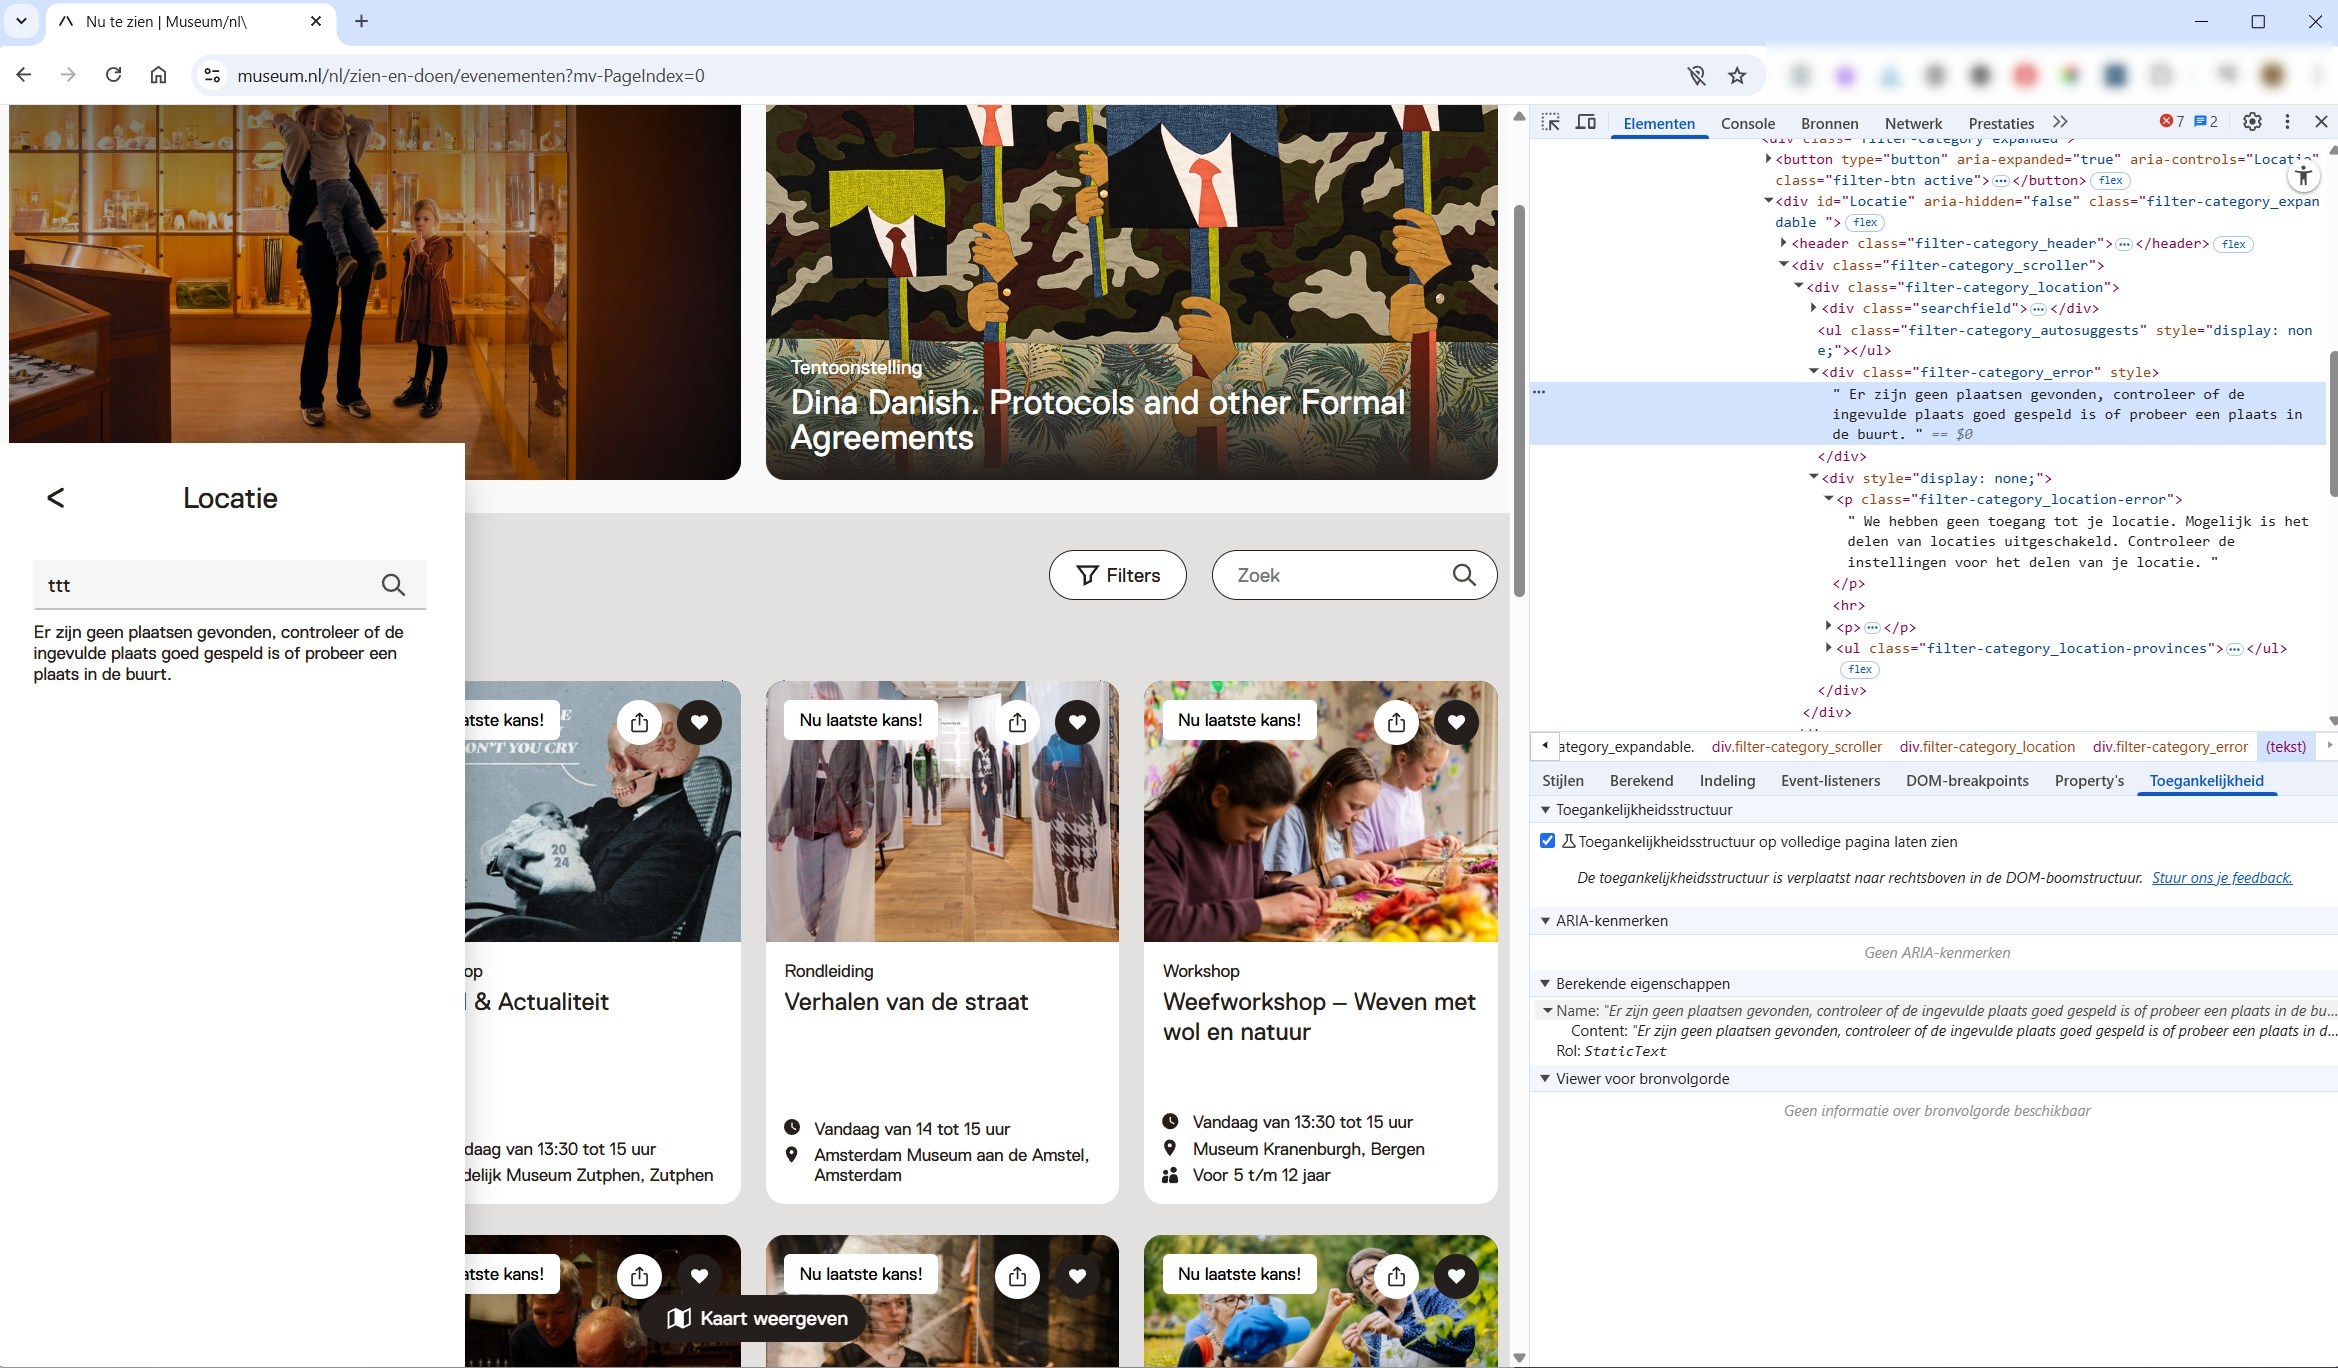The width and height of the screenshot is (2338, 1368).
Task: Collapse the filter-category_scroller node
Action: pyautogui.click(x=1783, y=265)
